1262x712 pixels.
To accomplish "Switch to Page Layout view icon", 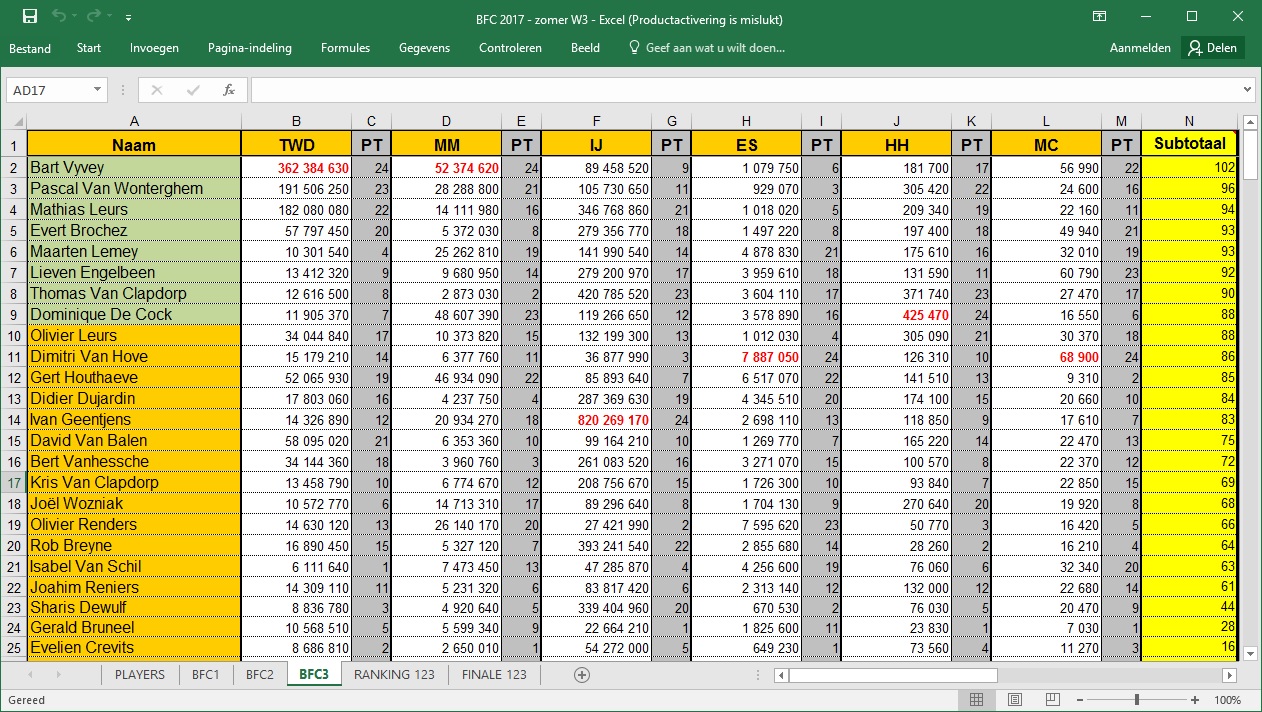I will point(1014,700).
